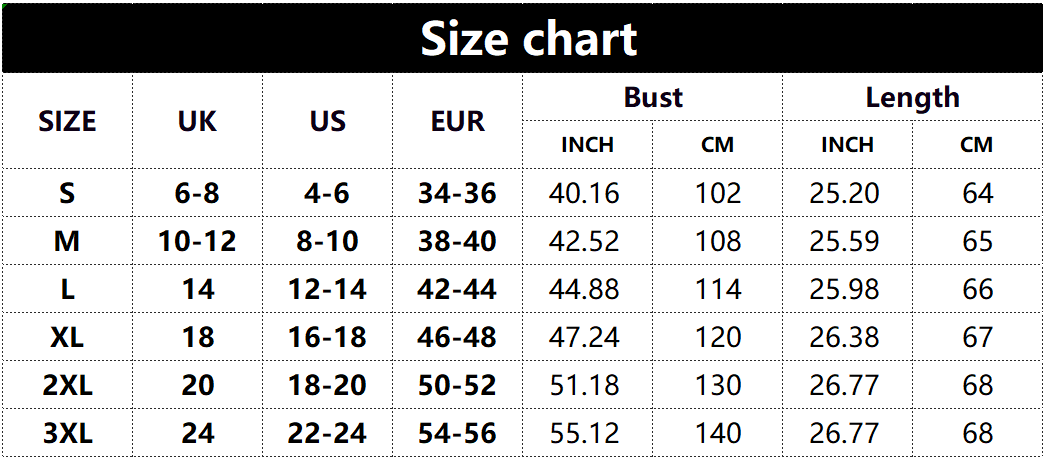Viewport: 1045px width, 457px height.
Task: Select the 2XL size row label
Action: 67,385
